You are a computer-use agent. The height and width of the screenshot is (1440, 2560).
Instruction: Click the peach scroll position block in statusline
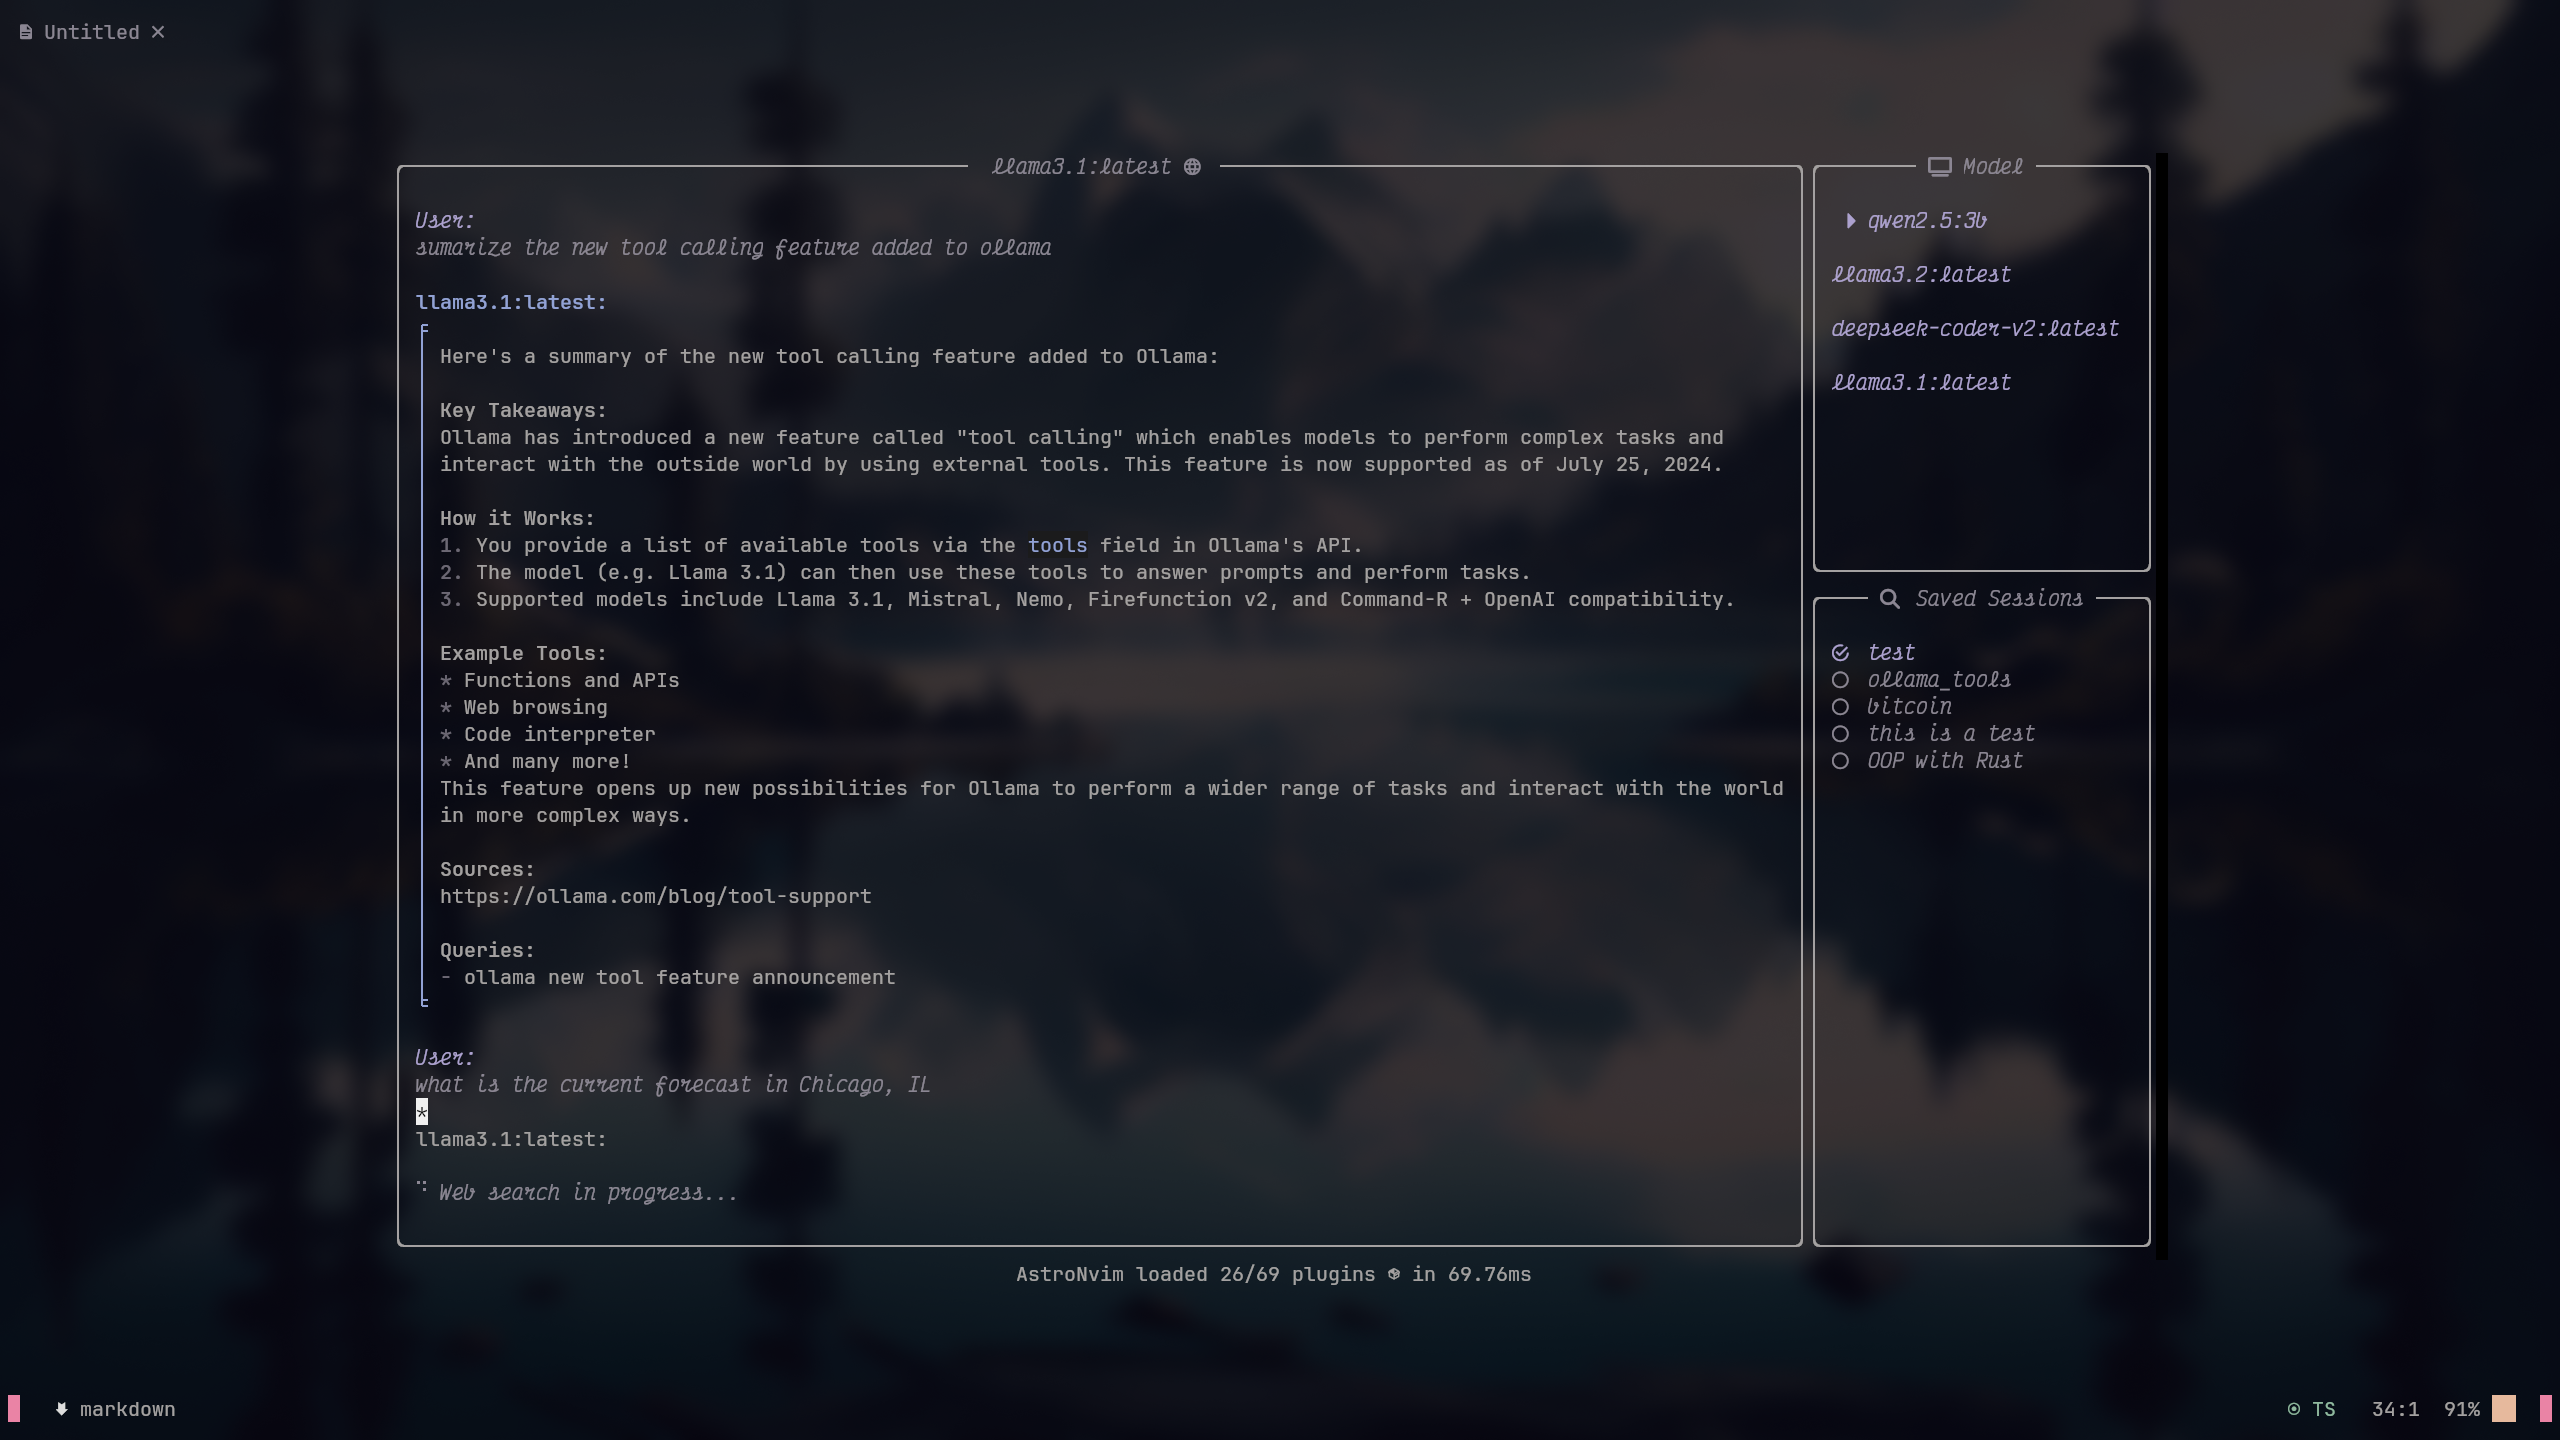point(2503,1409)
